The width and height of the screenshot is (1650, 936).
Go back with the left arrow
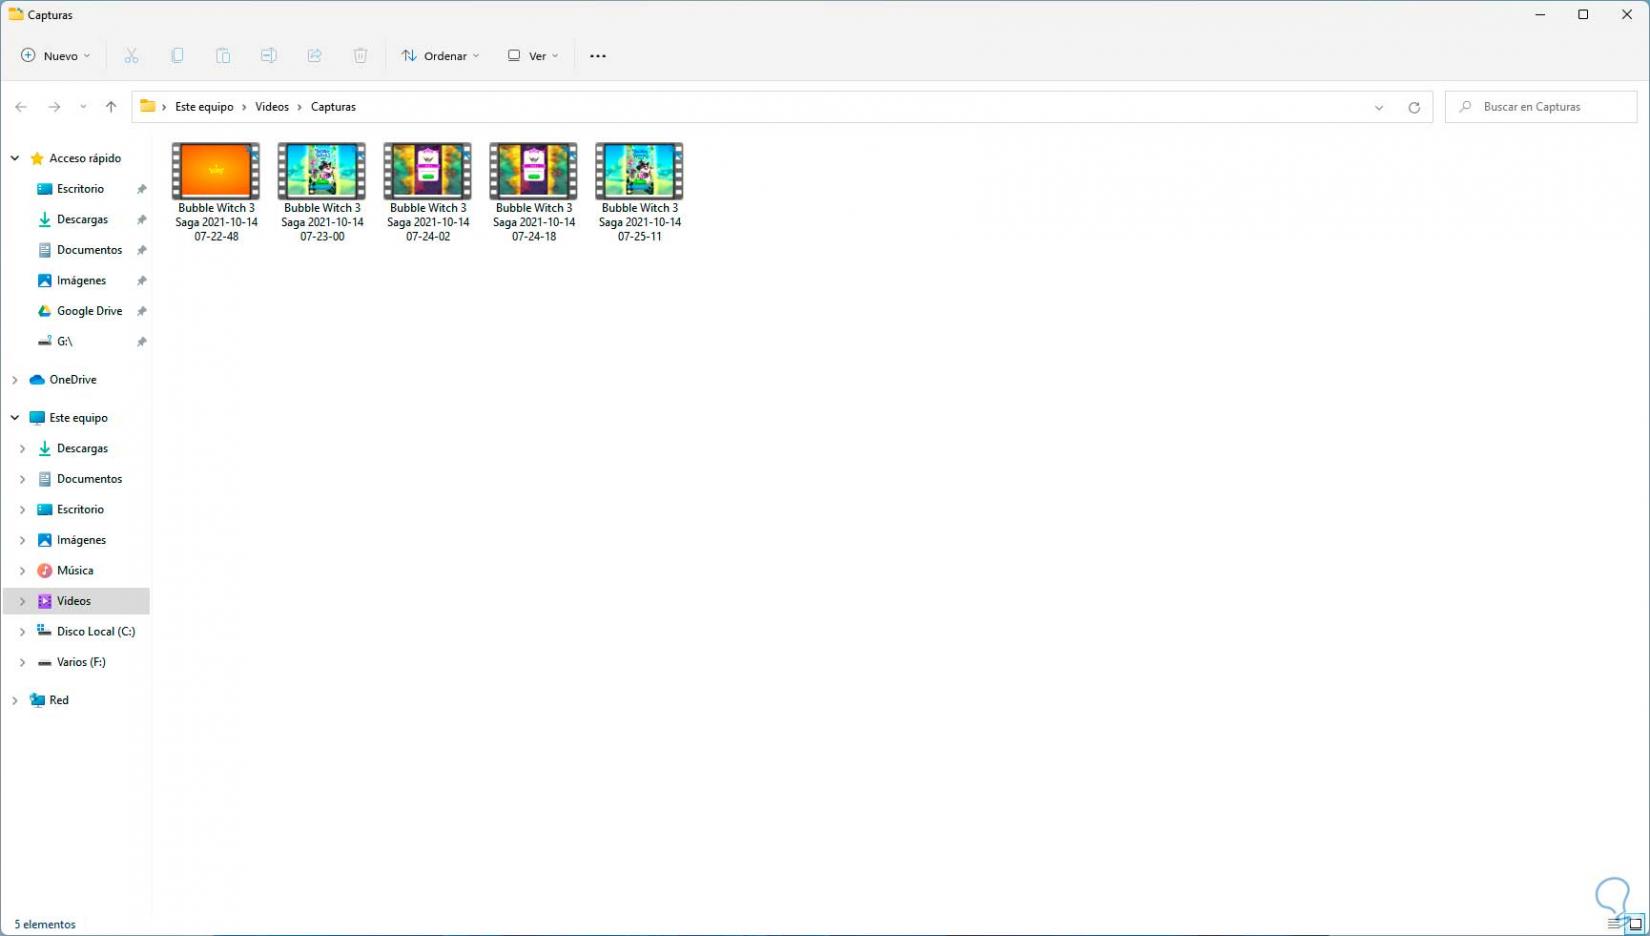21,107
